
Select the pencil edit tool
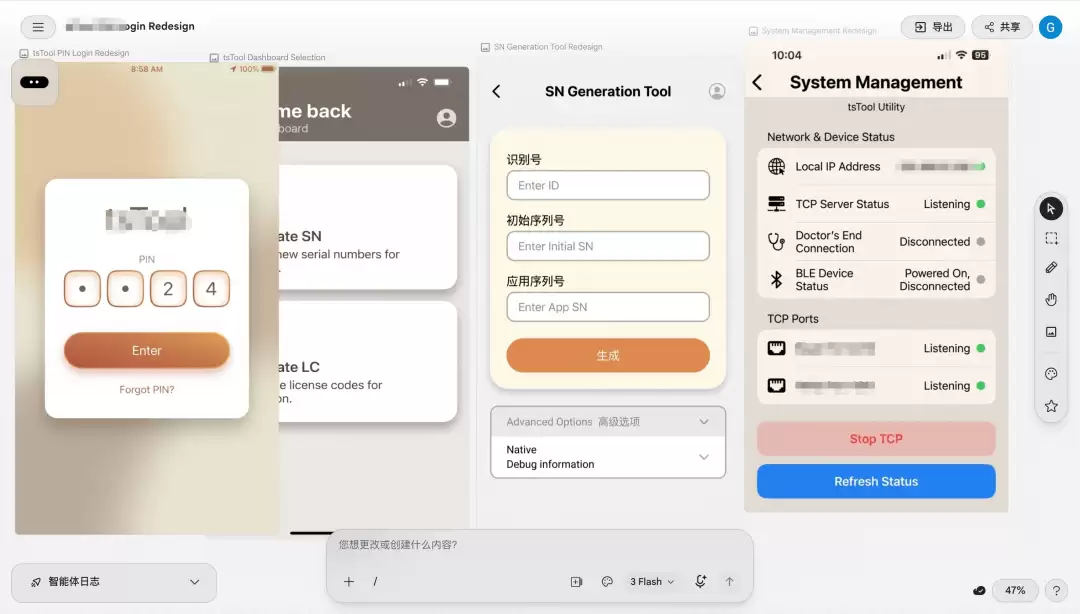[1051, 268]
